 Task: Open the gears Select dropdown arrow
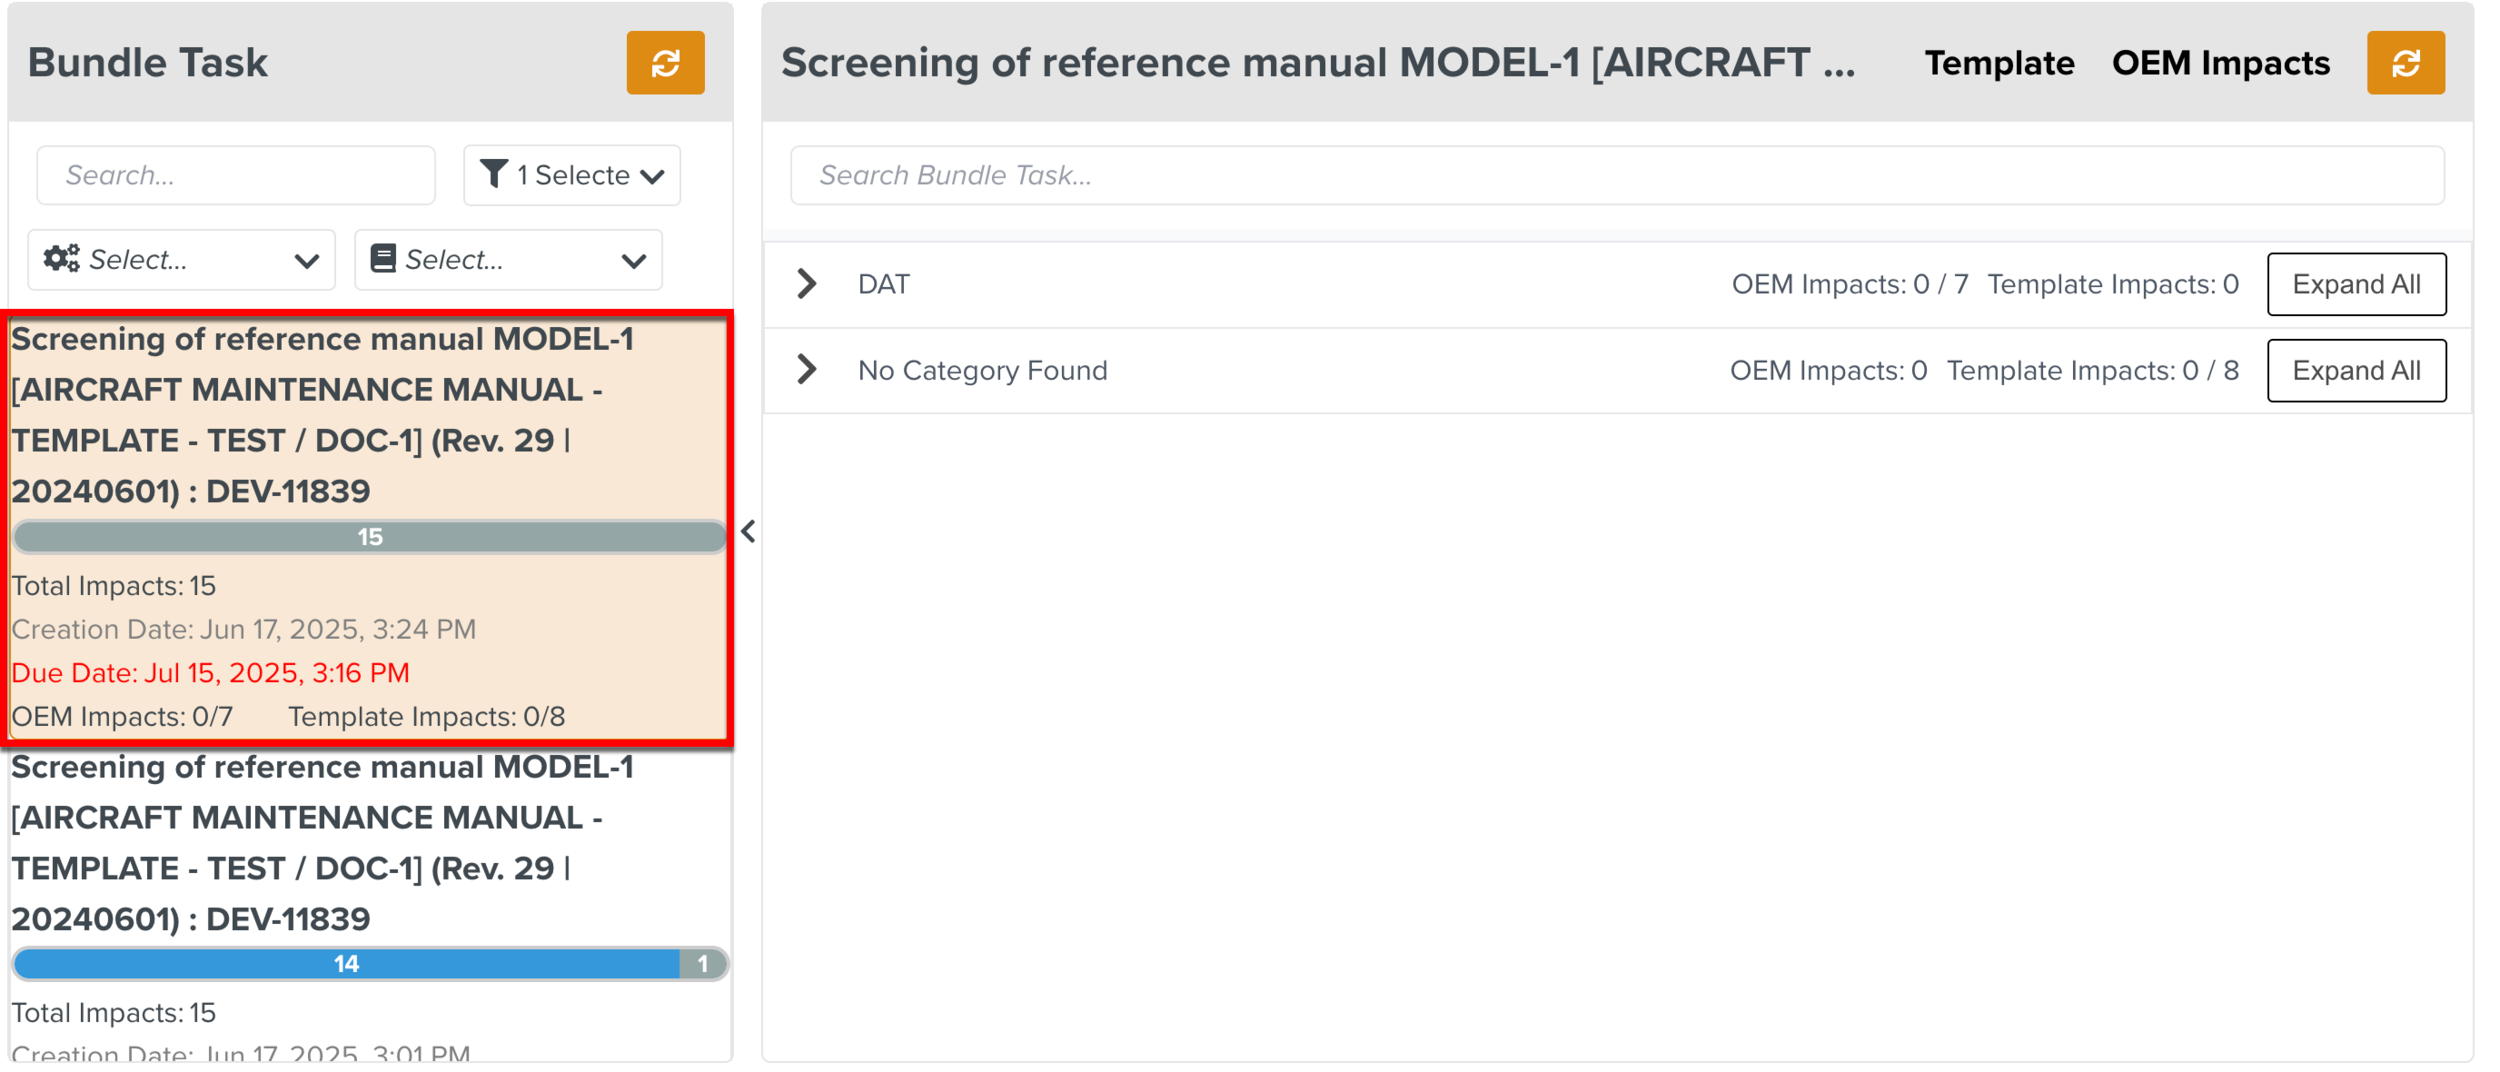[306, 261]
